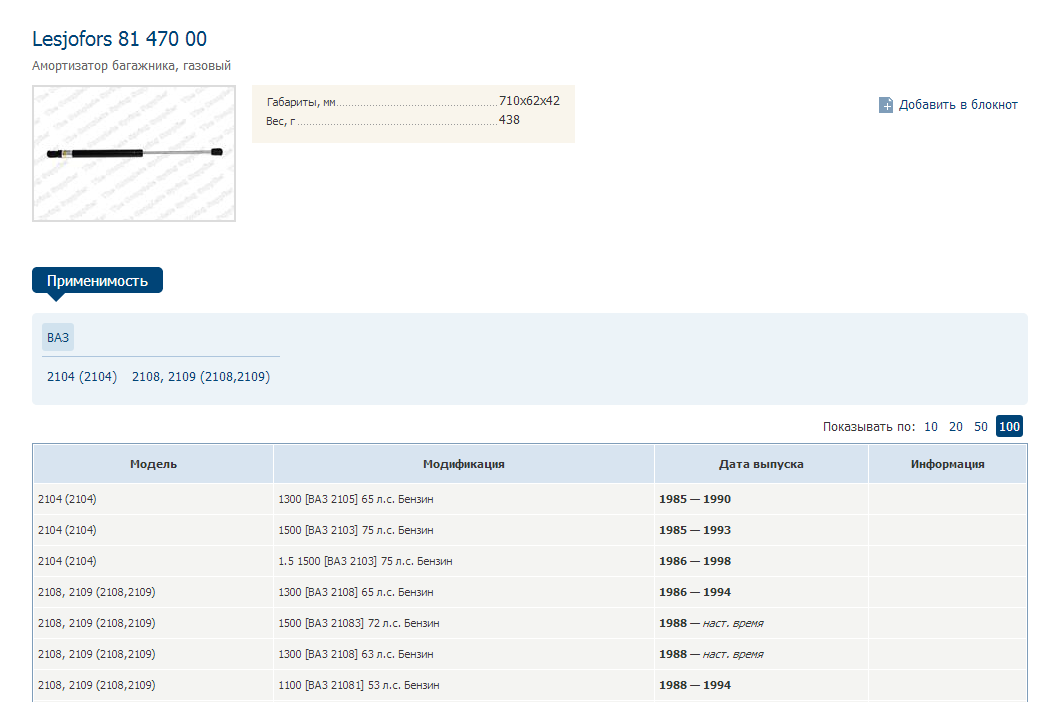Click the Модель column header
1061x702 pixels.
pyautogui.click(x=154, y=464)
